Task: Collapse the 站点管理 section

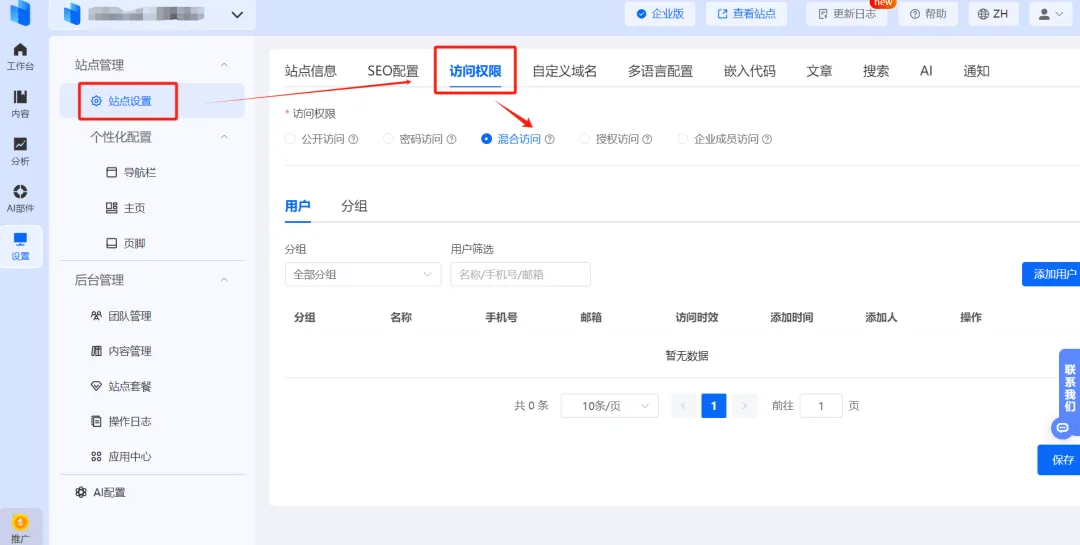Action: (224, 65)
